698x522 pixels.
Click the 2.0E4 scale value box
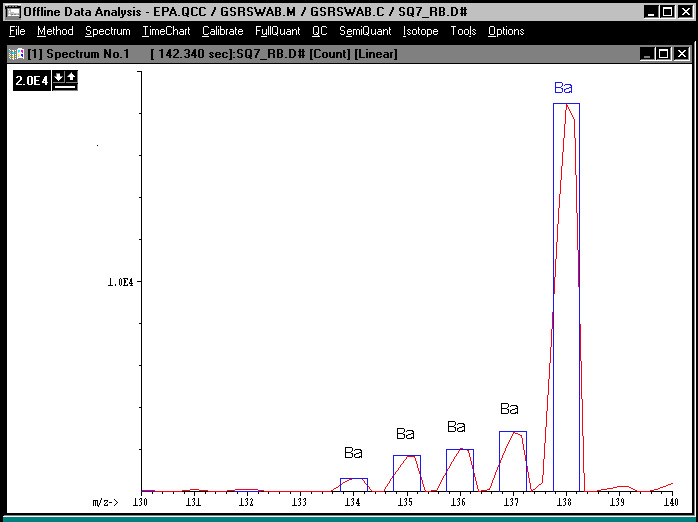pyautogui.click(x=32, y=80)
